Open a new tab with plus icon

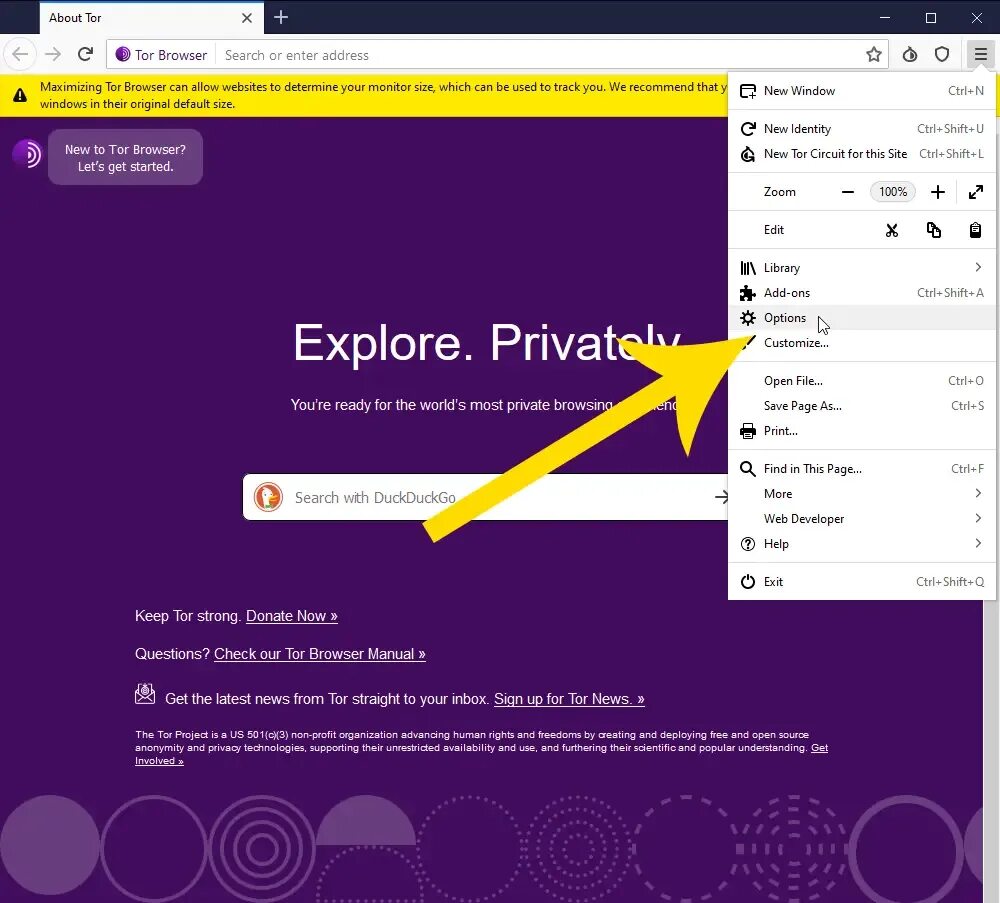281,17
